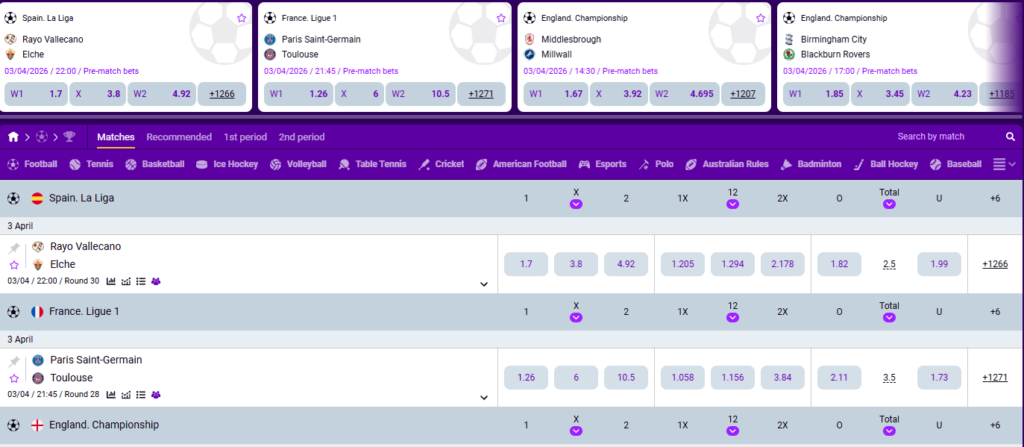Open 12 column dropdown in Spain La Liga header

pos(733,205)
